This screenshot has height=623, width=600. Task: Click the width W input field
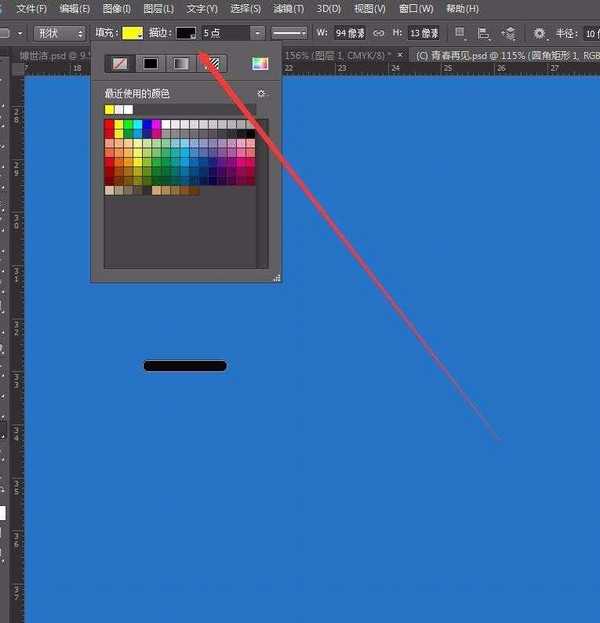click(x=349, y=33)
